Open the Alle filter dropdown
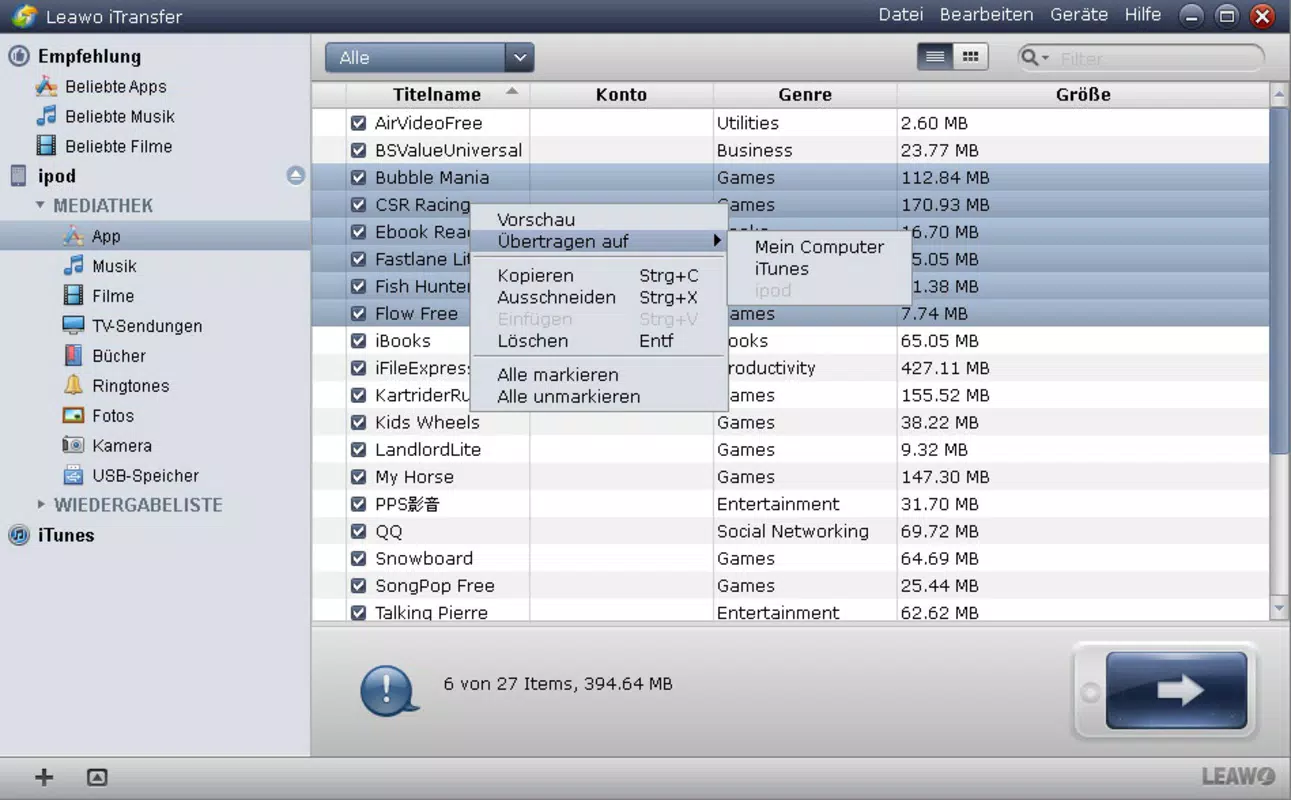 click(x=429, y=58)
